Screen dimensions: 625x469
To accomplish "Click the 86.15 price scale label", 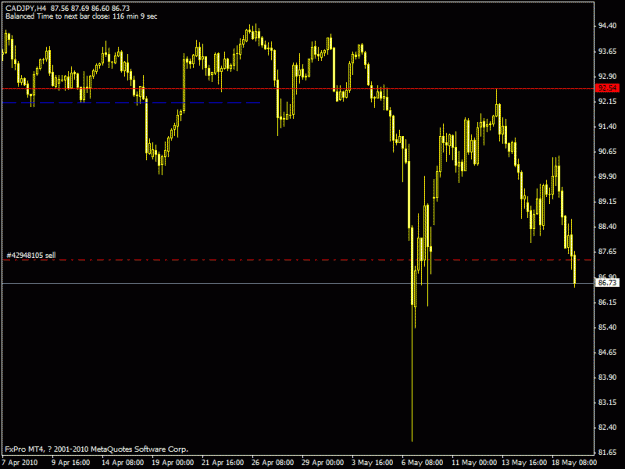I will coord(607,302).
